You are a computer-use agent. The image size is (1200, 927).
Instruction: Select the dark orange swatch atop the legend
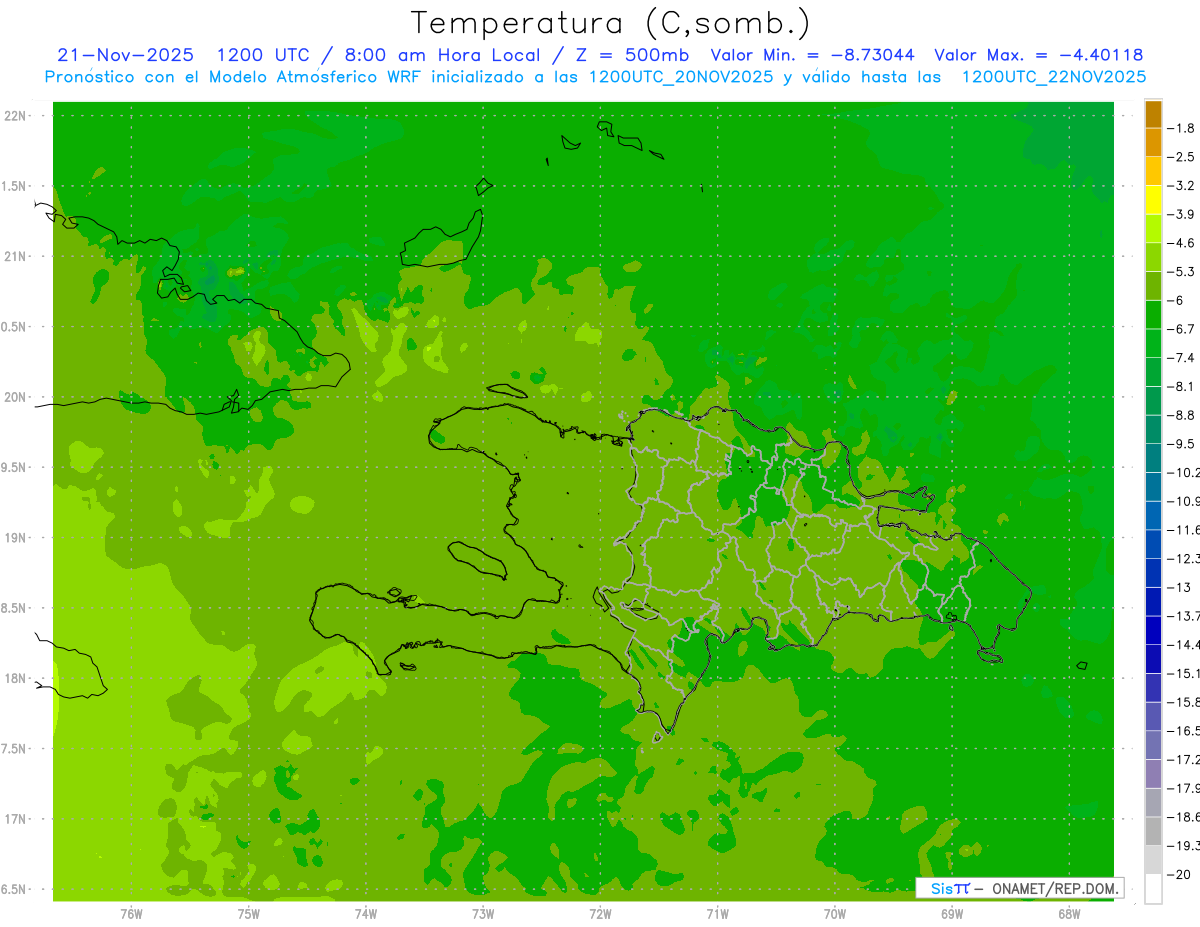(x=1153, y=114)
